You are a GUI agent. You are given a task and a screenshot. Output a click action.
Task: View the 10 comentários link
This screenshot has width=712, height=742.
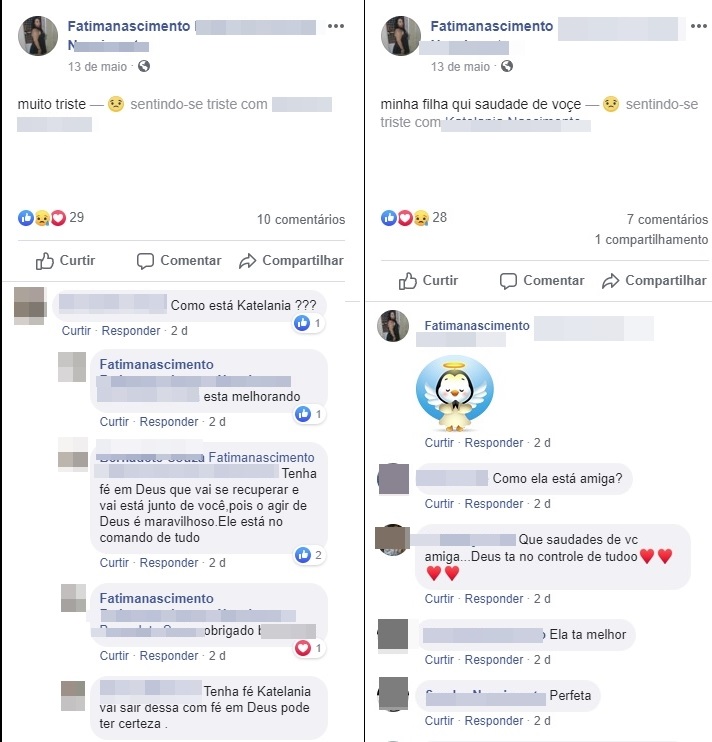pyautogui.click(x=301, y=220)
